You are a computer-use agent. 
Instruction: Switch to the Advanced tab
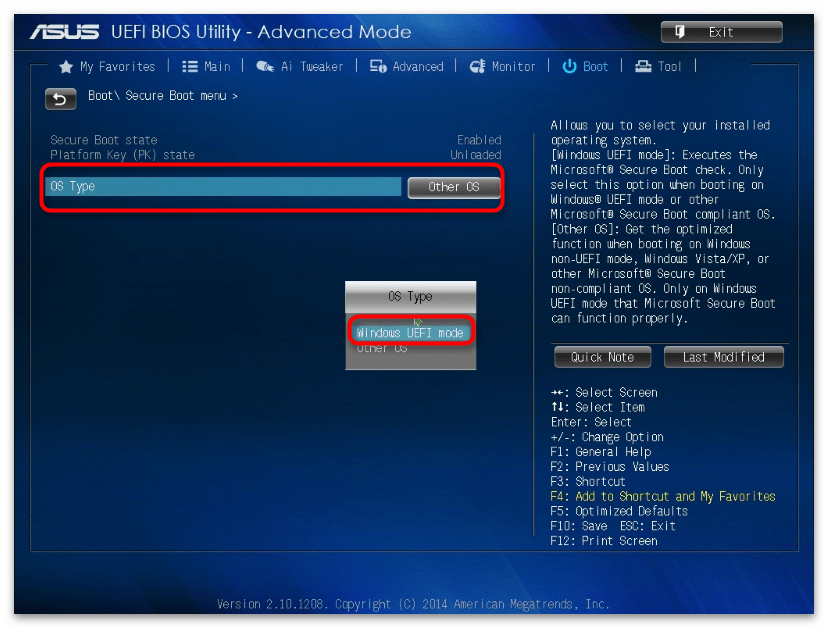417,67
